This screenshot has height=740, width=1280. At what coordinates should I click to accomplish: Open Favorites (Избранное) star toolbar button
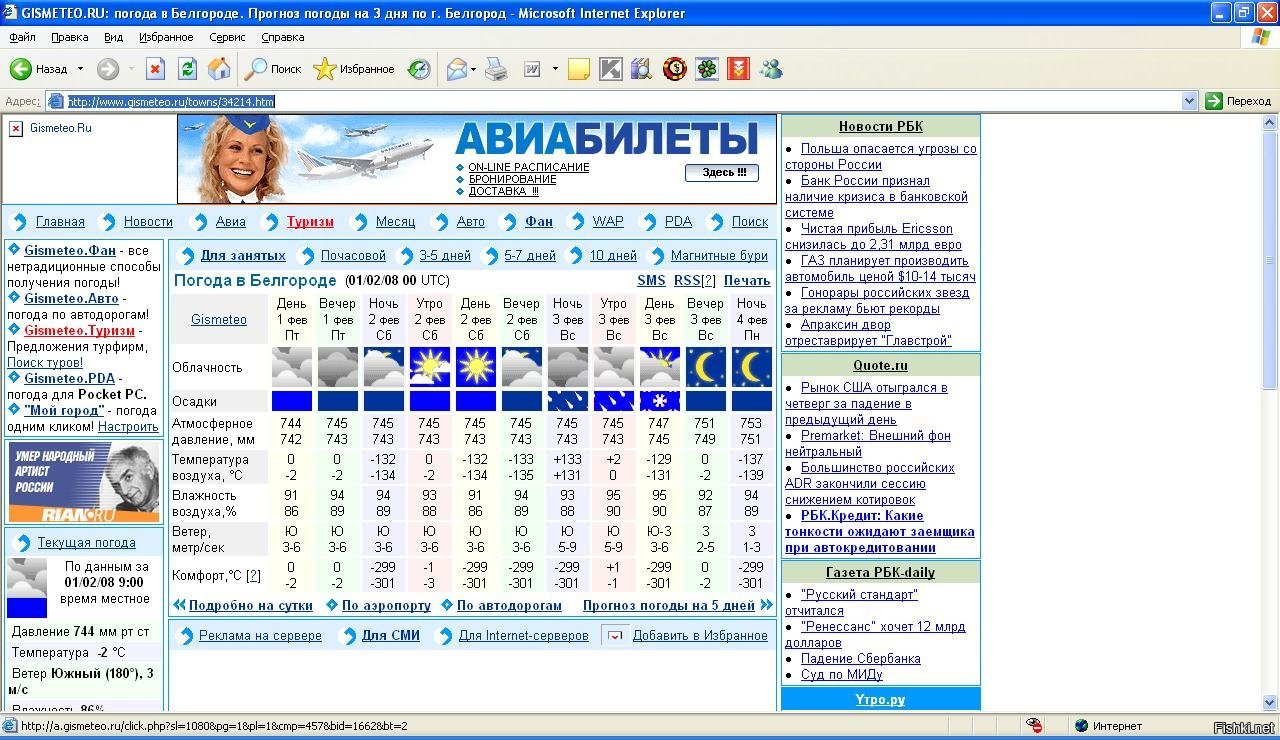tap(354, 69)
